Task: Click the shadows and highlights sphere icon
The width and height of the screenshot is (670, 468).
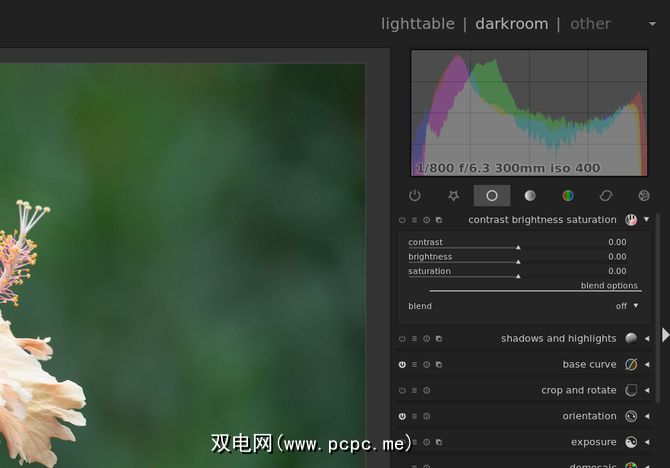Action: [631, 338]
